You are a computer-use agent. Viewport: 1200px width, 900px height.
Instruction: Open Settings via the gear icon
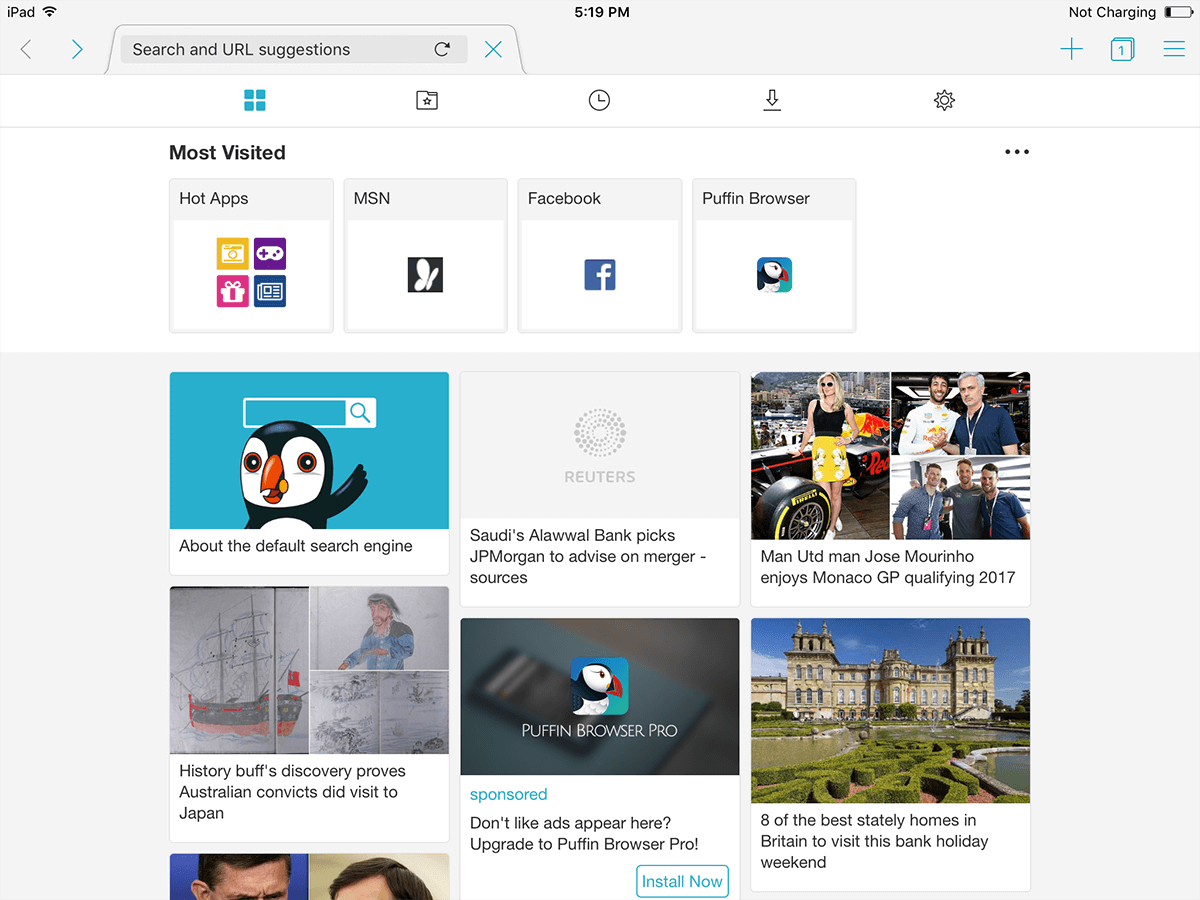(943, 100)
